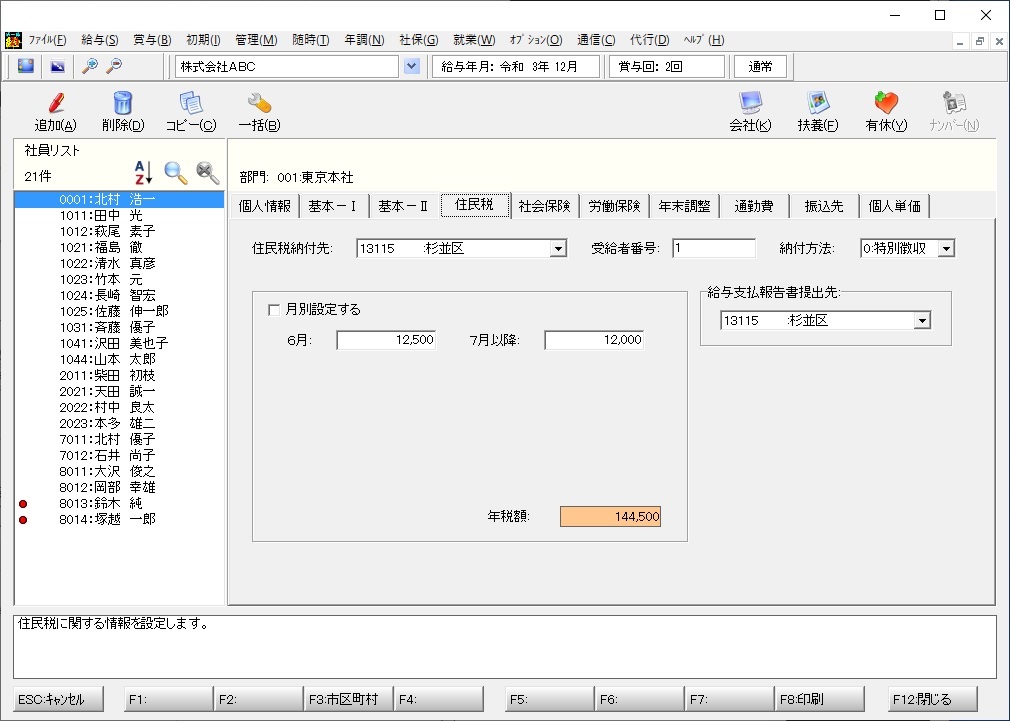Click the application logo icon in menu bar
Viewport: 1010px width, 721px height.
(13, 40)
